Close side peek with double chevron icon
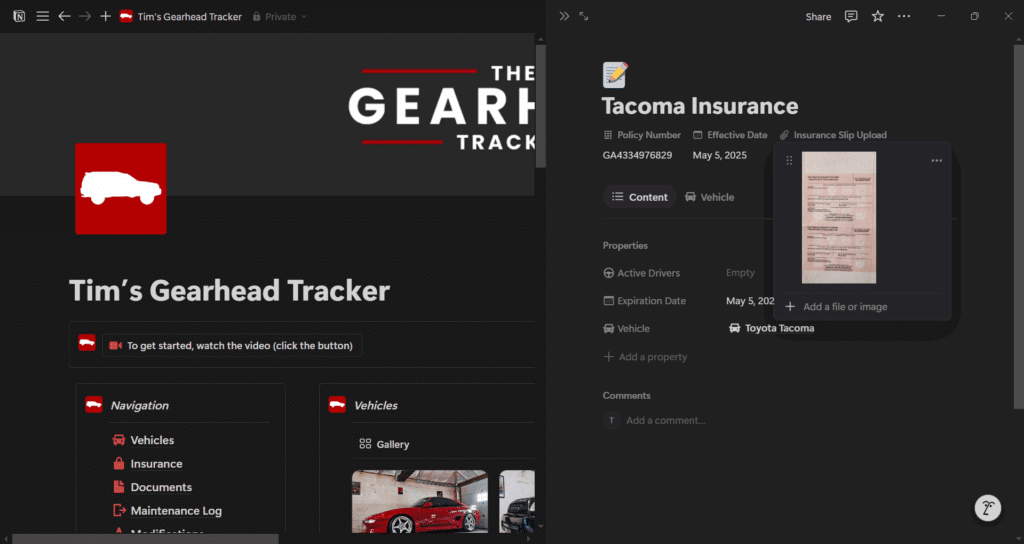 [x=564, y=16]
